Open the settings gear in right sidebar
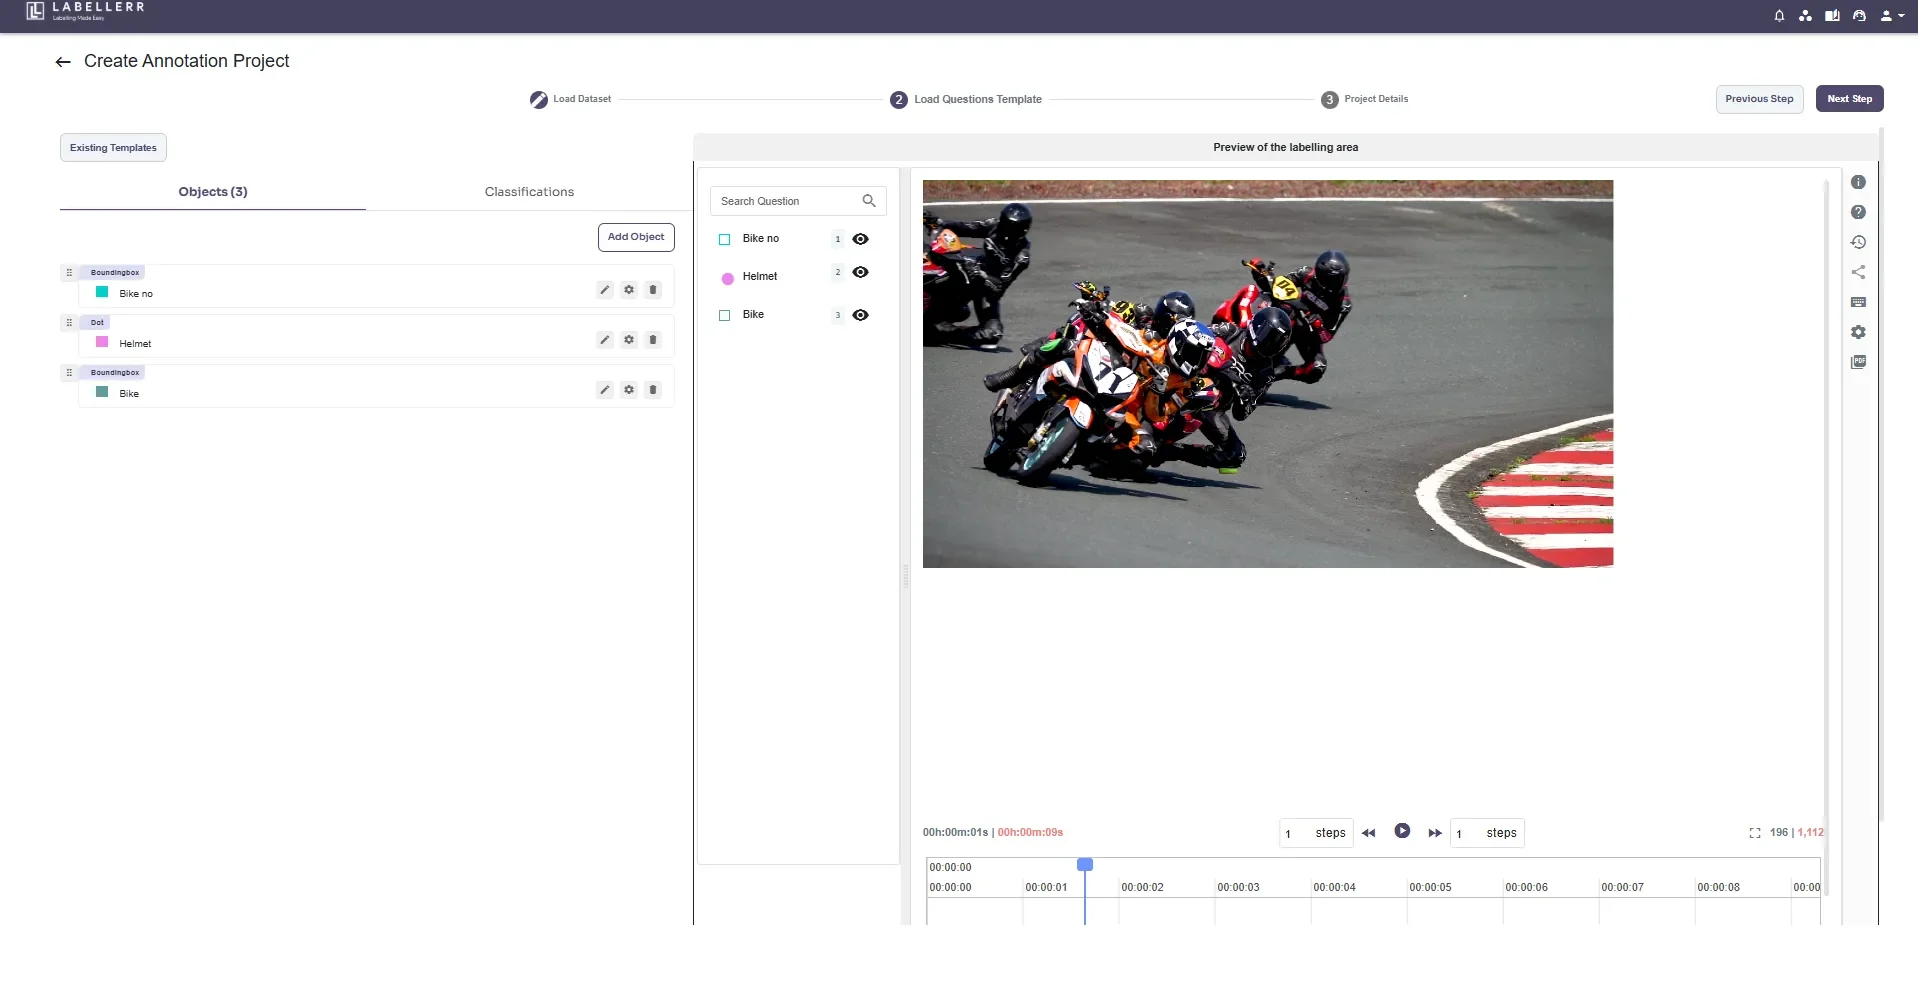The height and width of the screenshot is (991, 1918). [x=1858, y=332]
